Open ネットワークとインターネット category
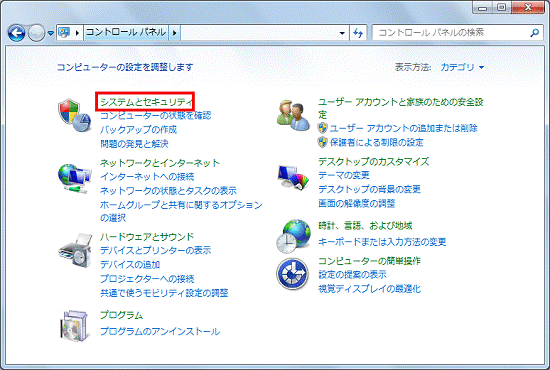Screen dimensions: 550x370 coord(160,163)
